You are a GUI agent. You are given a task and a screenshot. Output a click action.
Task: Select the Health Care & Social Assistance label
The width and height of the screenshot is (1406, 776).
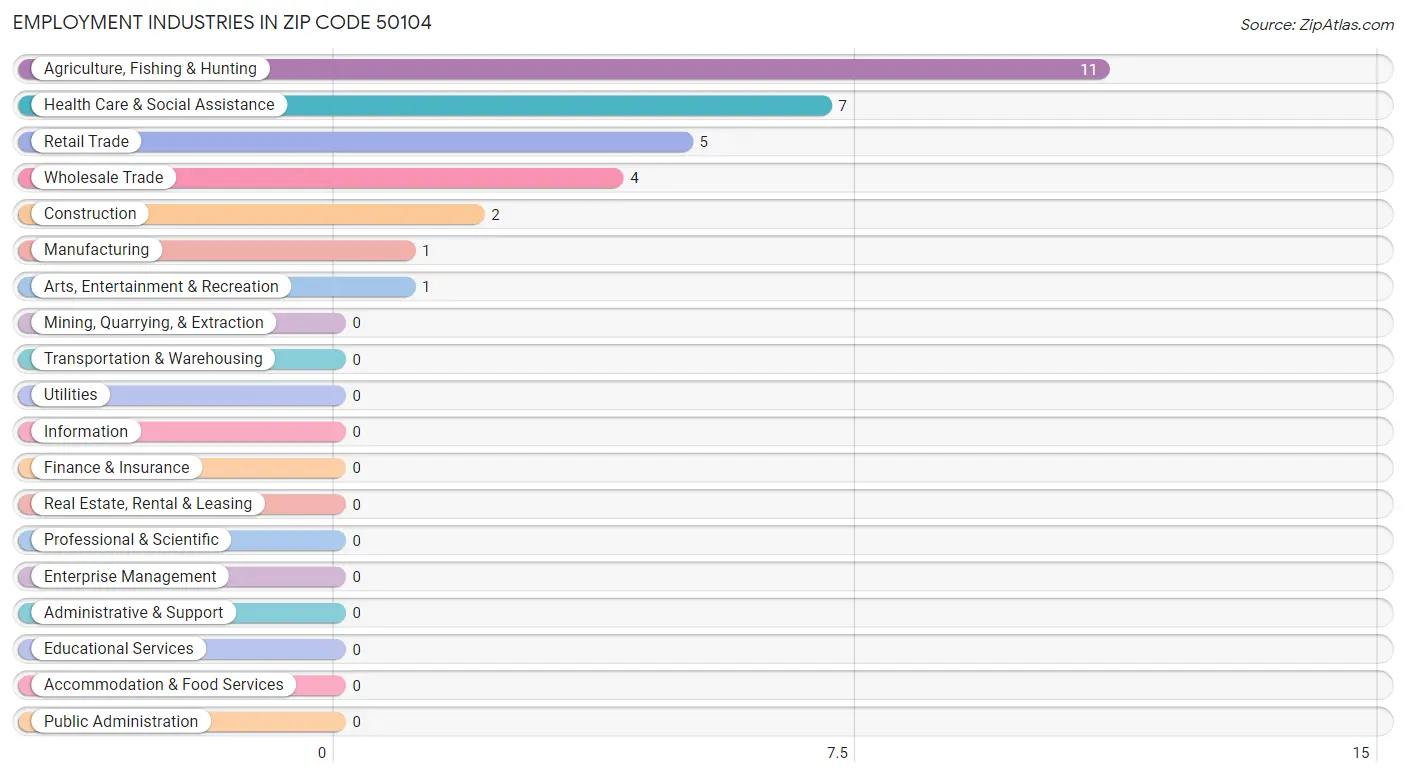(159, 105)
